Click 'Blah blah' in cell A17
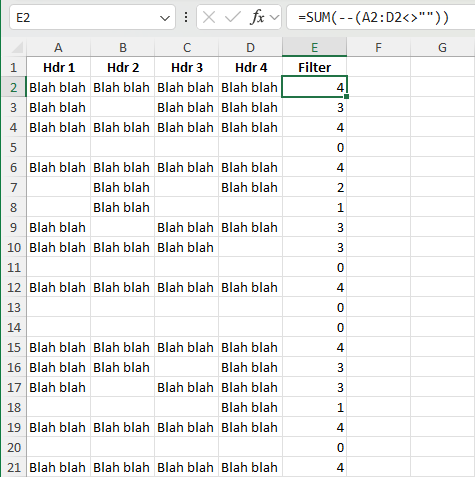Screen dimensions: 475x477 57,387
